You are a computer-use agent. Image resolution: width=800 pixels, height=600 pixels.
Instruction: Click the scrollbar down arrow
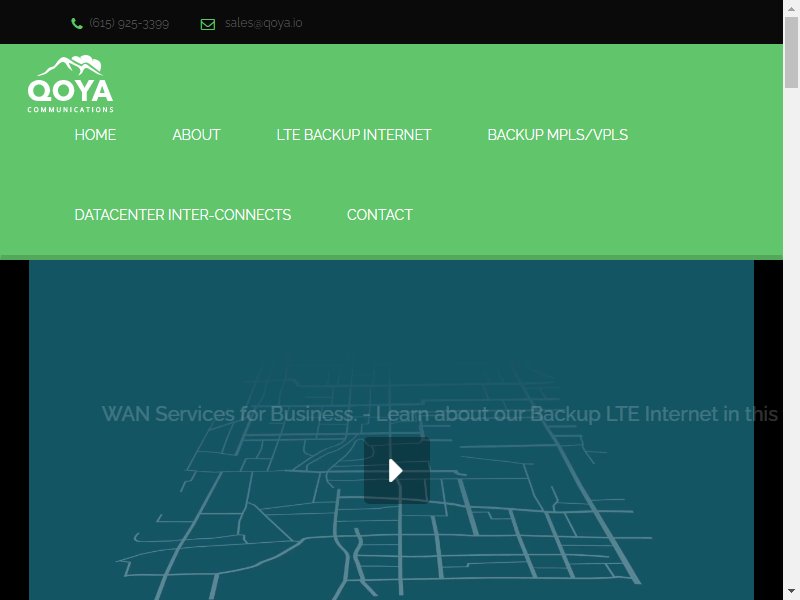click(791, 592)
